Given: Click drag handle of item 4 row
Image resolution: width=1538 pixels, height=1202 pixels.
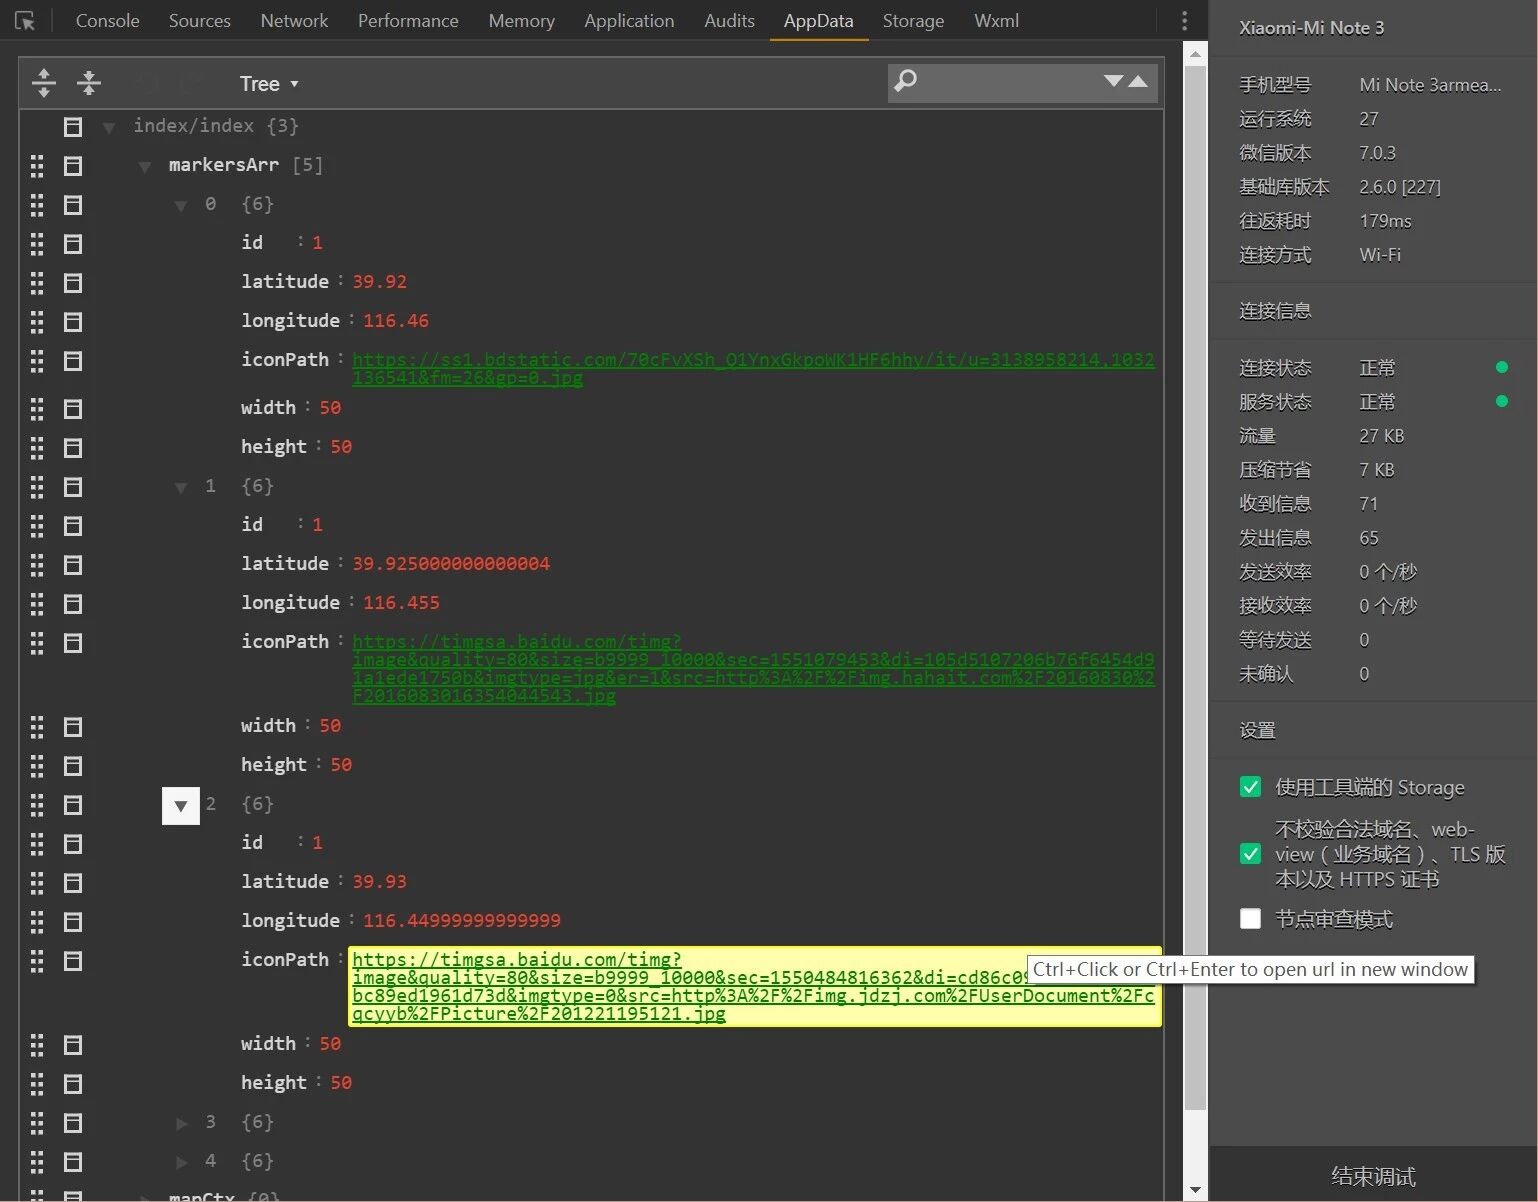Looking at the screenshot, I should point(37,1162).
